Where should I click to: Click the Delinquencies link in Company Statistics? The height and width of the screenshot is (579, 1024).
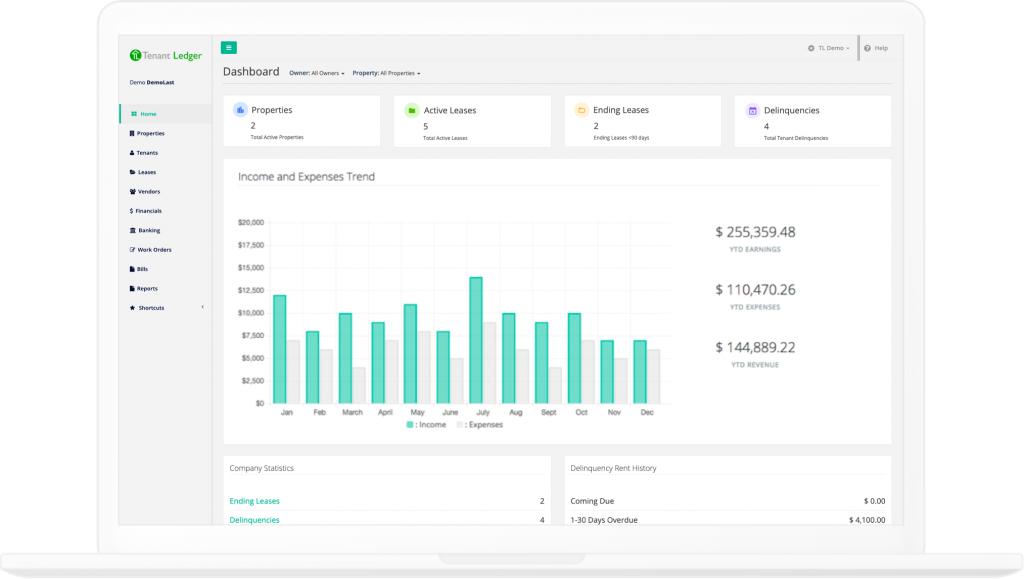pyautogui.click(x=253, y=519)
